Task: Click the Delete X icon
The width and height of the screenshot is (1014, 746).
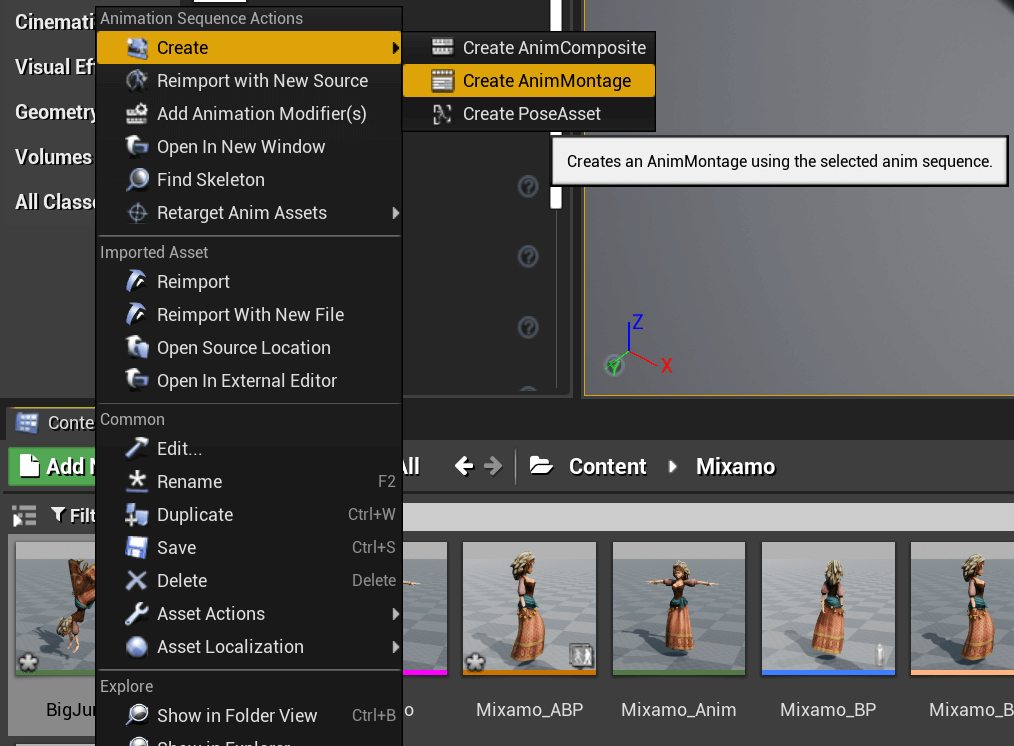Action: (136, 581)
